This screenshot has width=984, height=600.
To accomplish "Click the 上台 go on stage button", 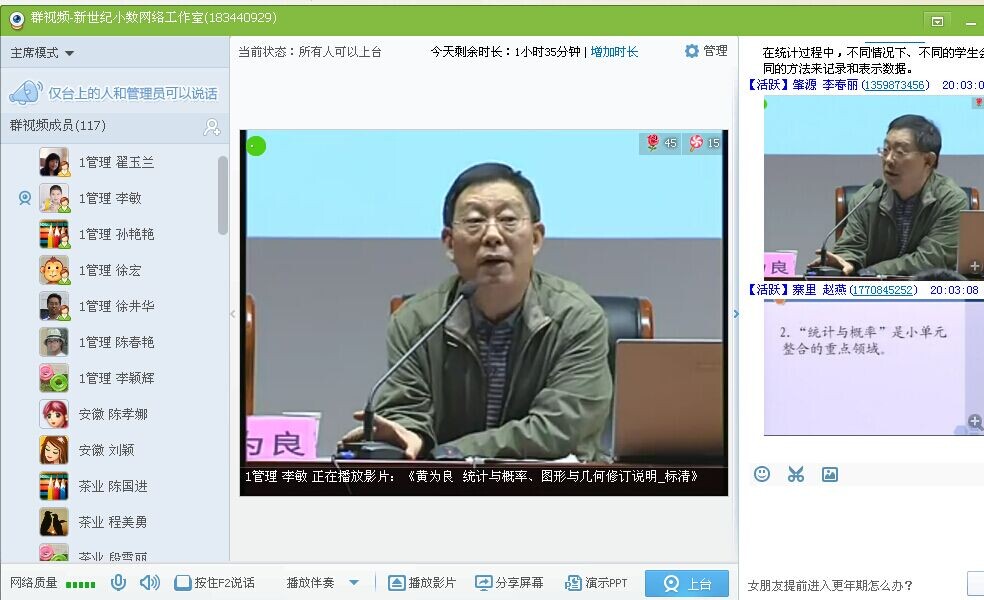I will (686, 584).
